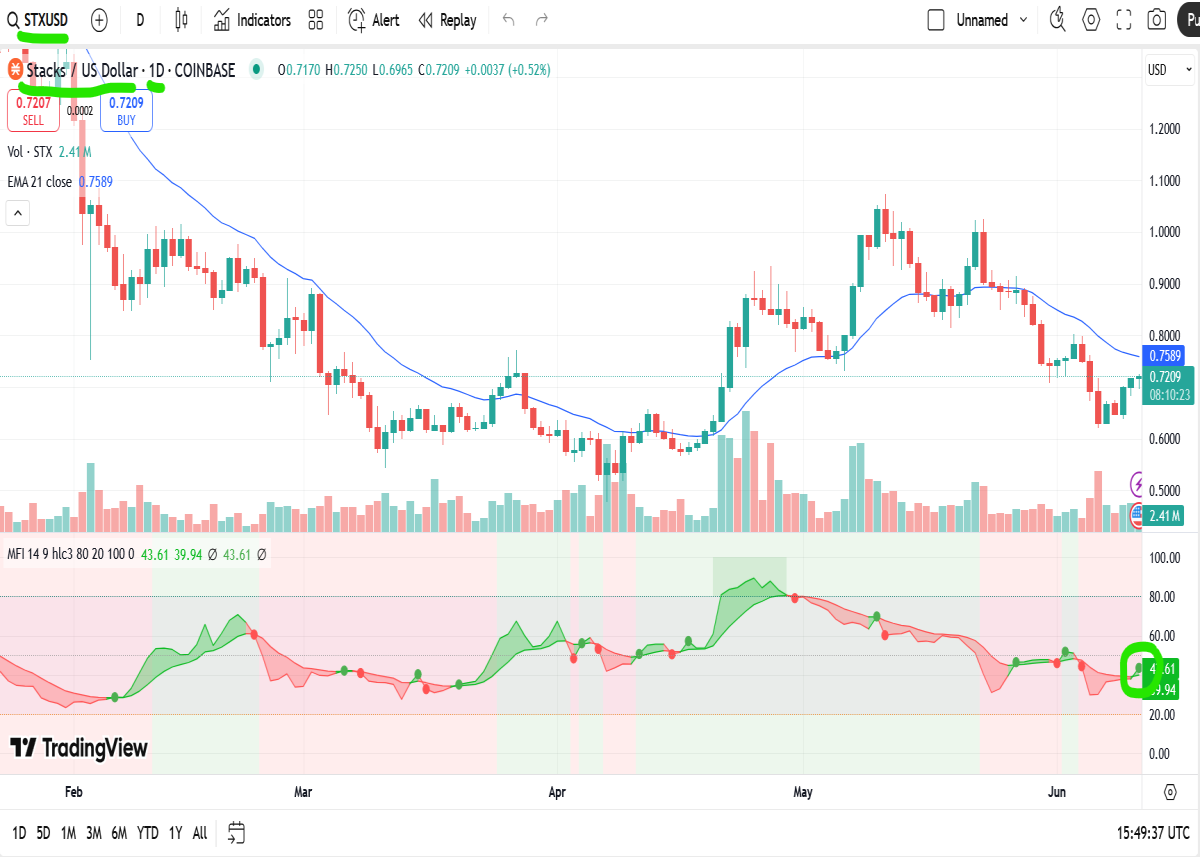Redo the last chart action
Screen dimensions: 1200x857
click(542, 20)
